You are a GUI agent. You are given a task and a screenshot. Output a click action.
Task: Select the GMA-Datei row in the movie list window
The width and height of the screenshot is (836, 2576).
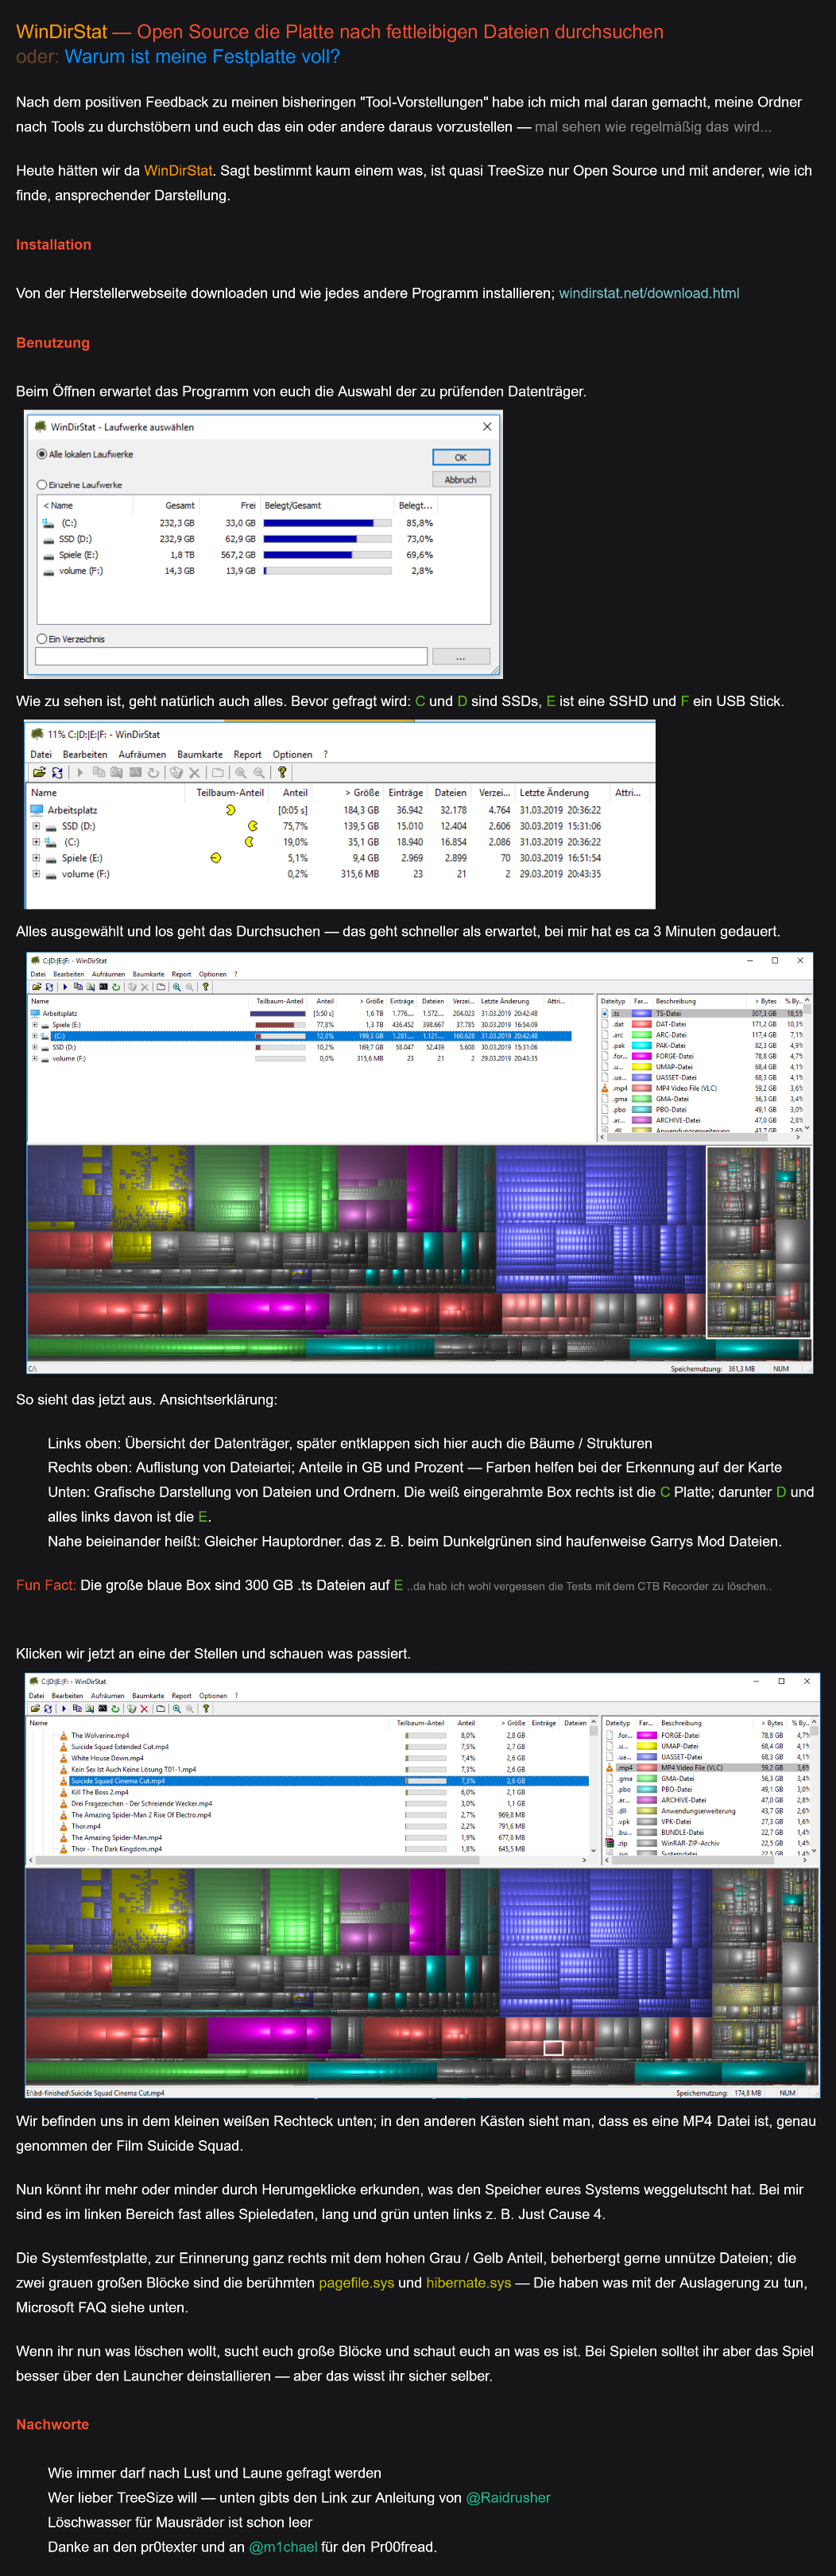(x=709, y=1778)
